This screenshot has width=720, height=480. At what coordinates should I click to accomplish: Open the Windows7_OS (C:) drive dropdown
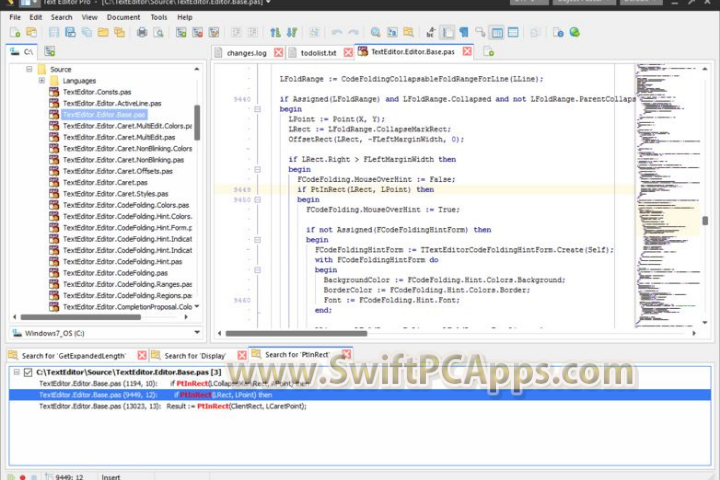pyautogui.click(x=197, y=332)
